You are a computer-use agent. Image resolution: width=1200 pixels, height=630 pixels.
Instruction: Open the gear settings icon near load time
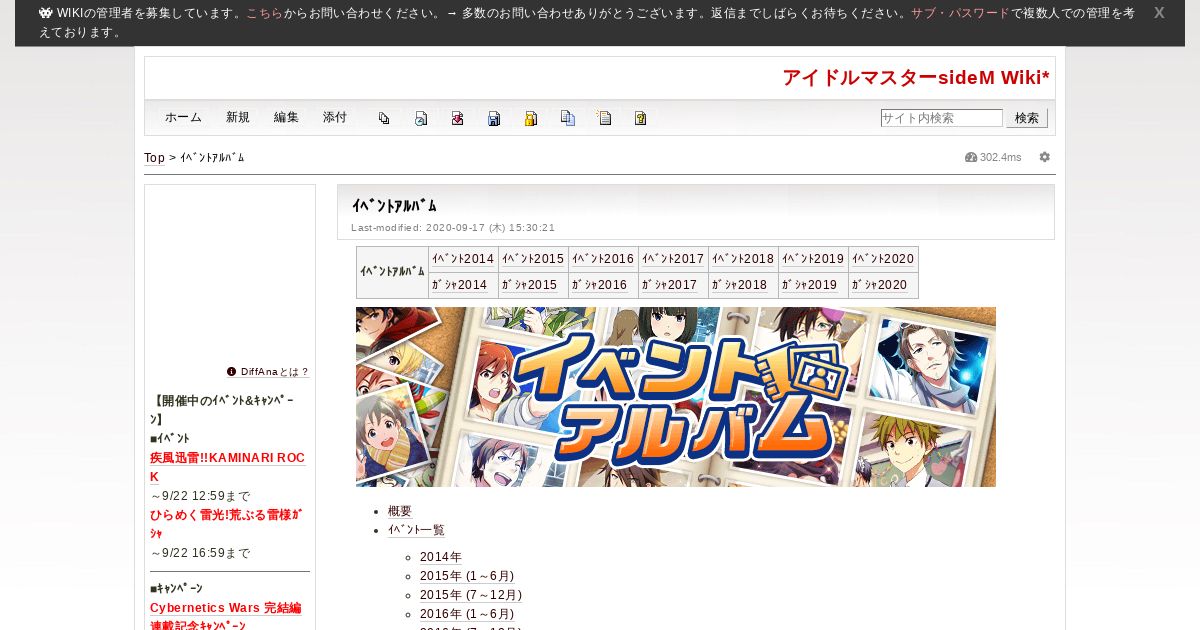click(1045, 157)
